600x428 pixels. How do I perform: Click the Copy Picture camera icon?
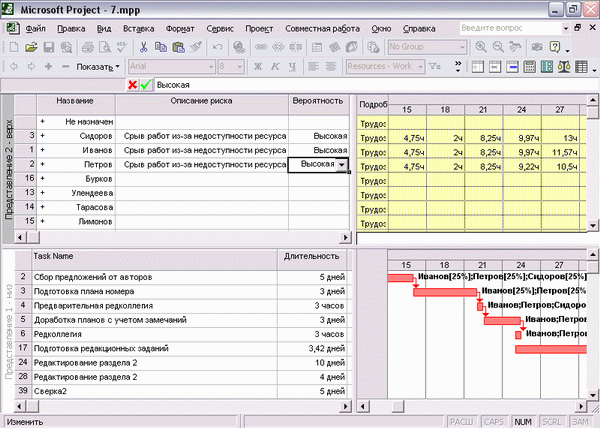[537, 47]
